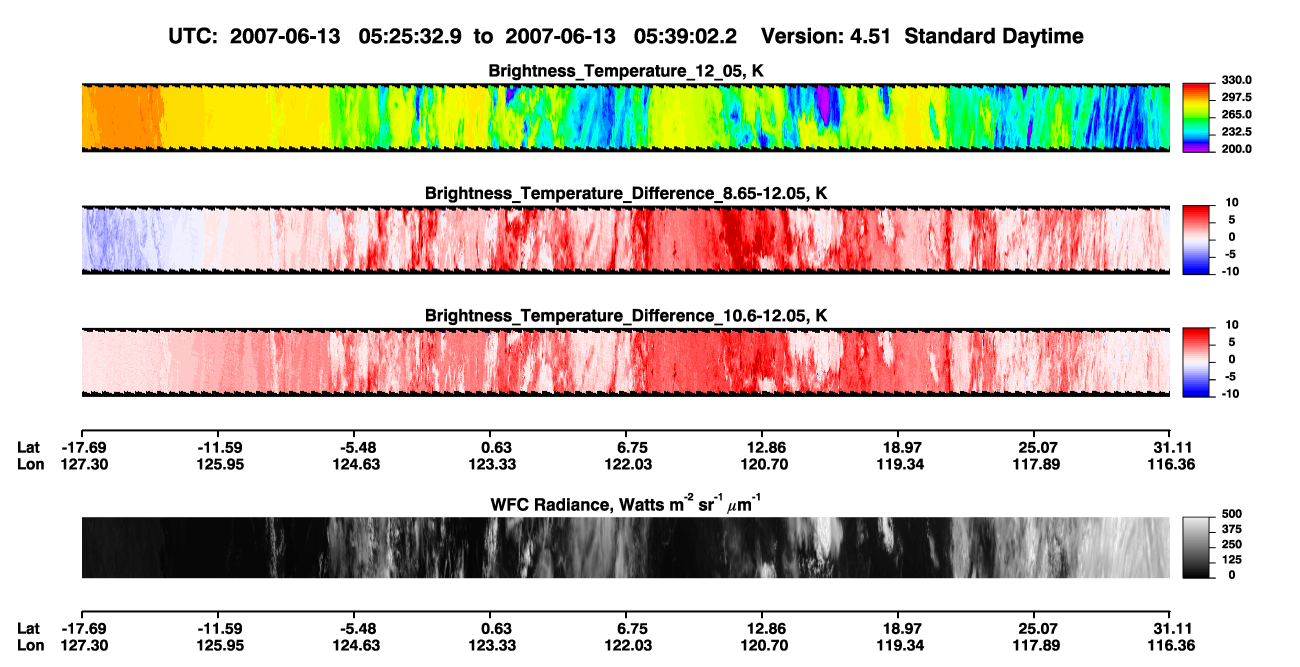Click the 'Brightness_Temperature_12_05, K' panel title

pyautogui.click(x=626, y=71)
